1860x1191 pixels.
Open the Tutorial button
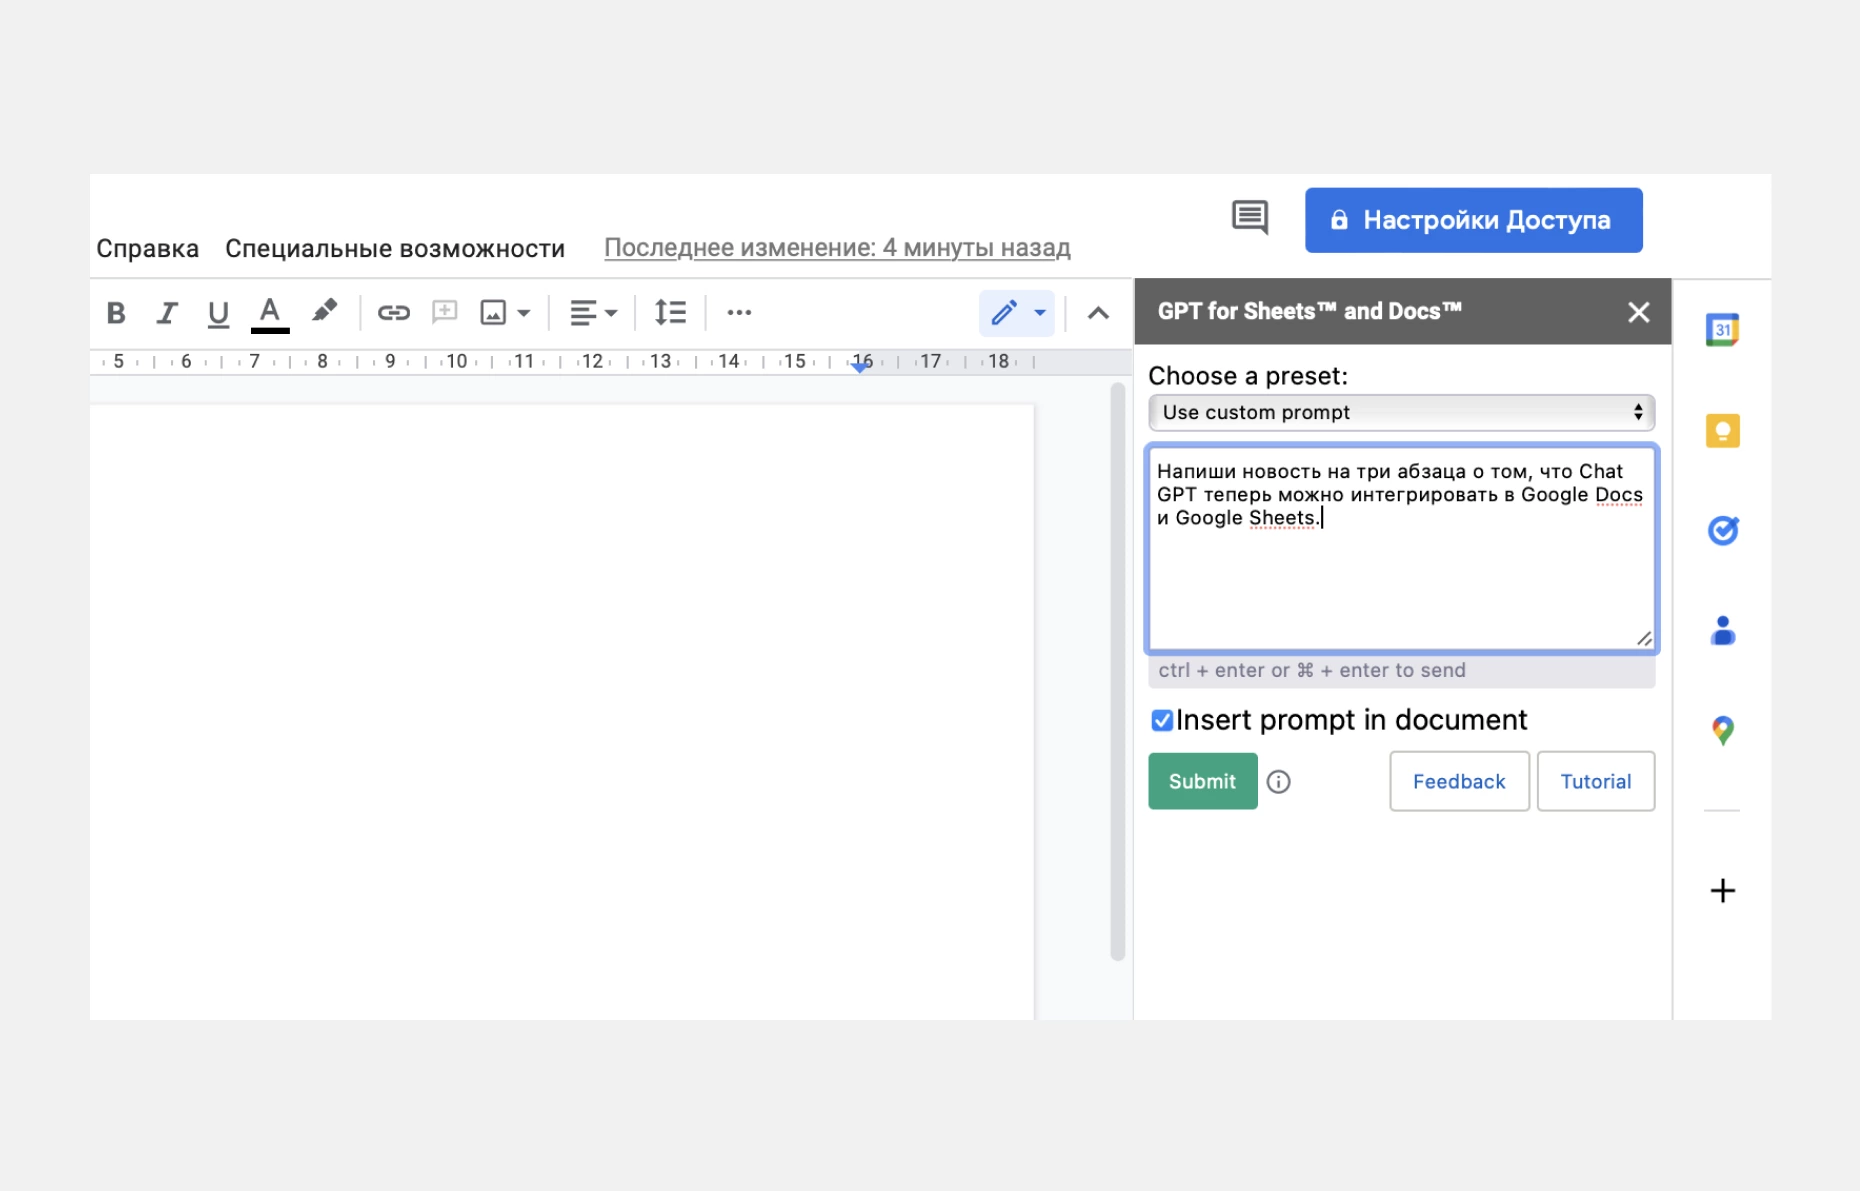point(1595,781)
